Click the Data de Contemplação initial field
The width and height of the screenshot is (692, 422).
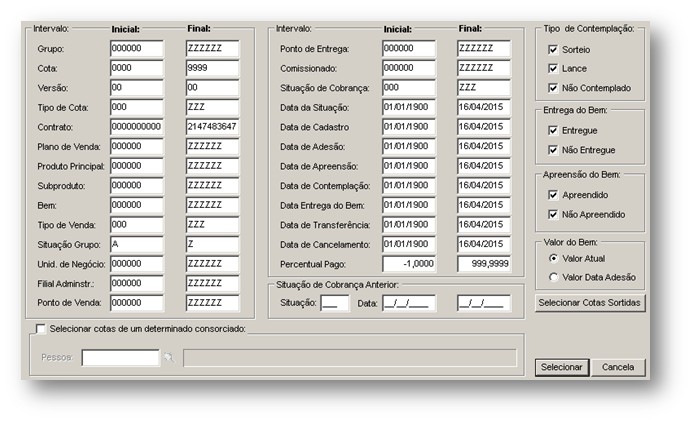[x=409, y=185]
